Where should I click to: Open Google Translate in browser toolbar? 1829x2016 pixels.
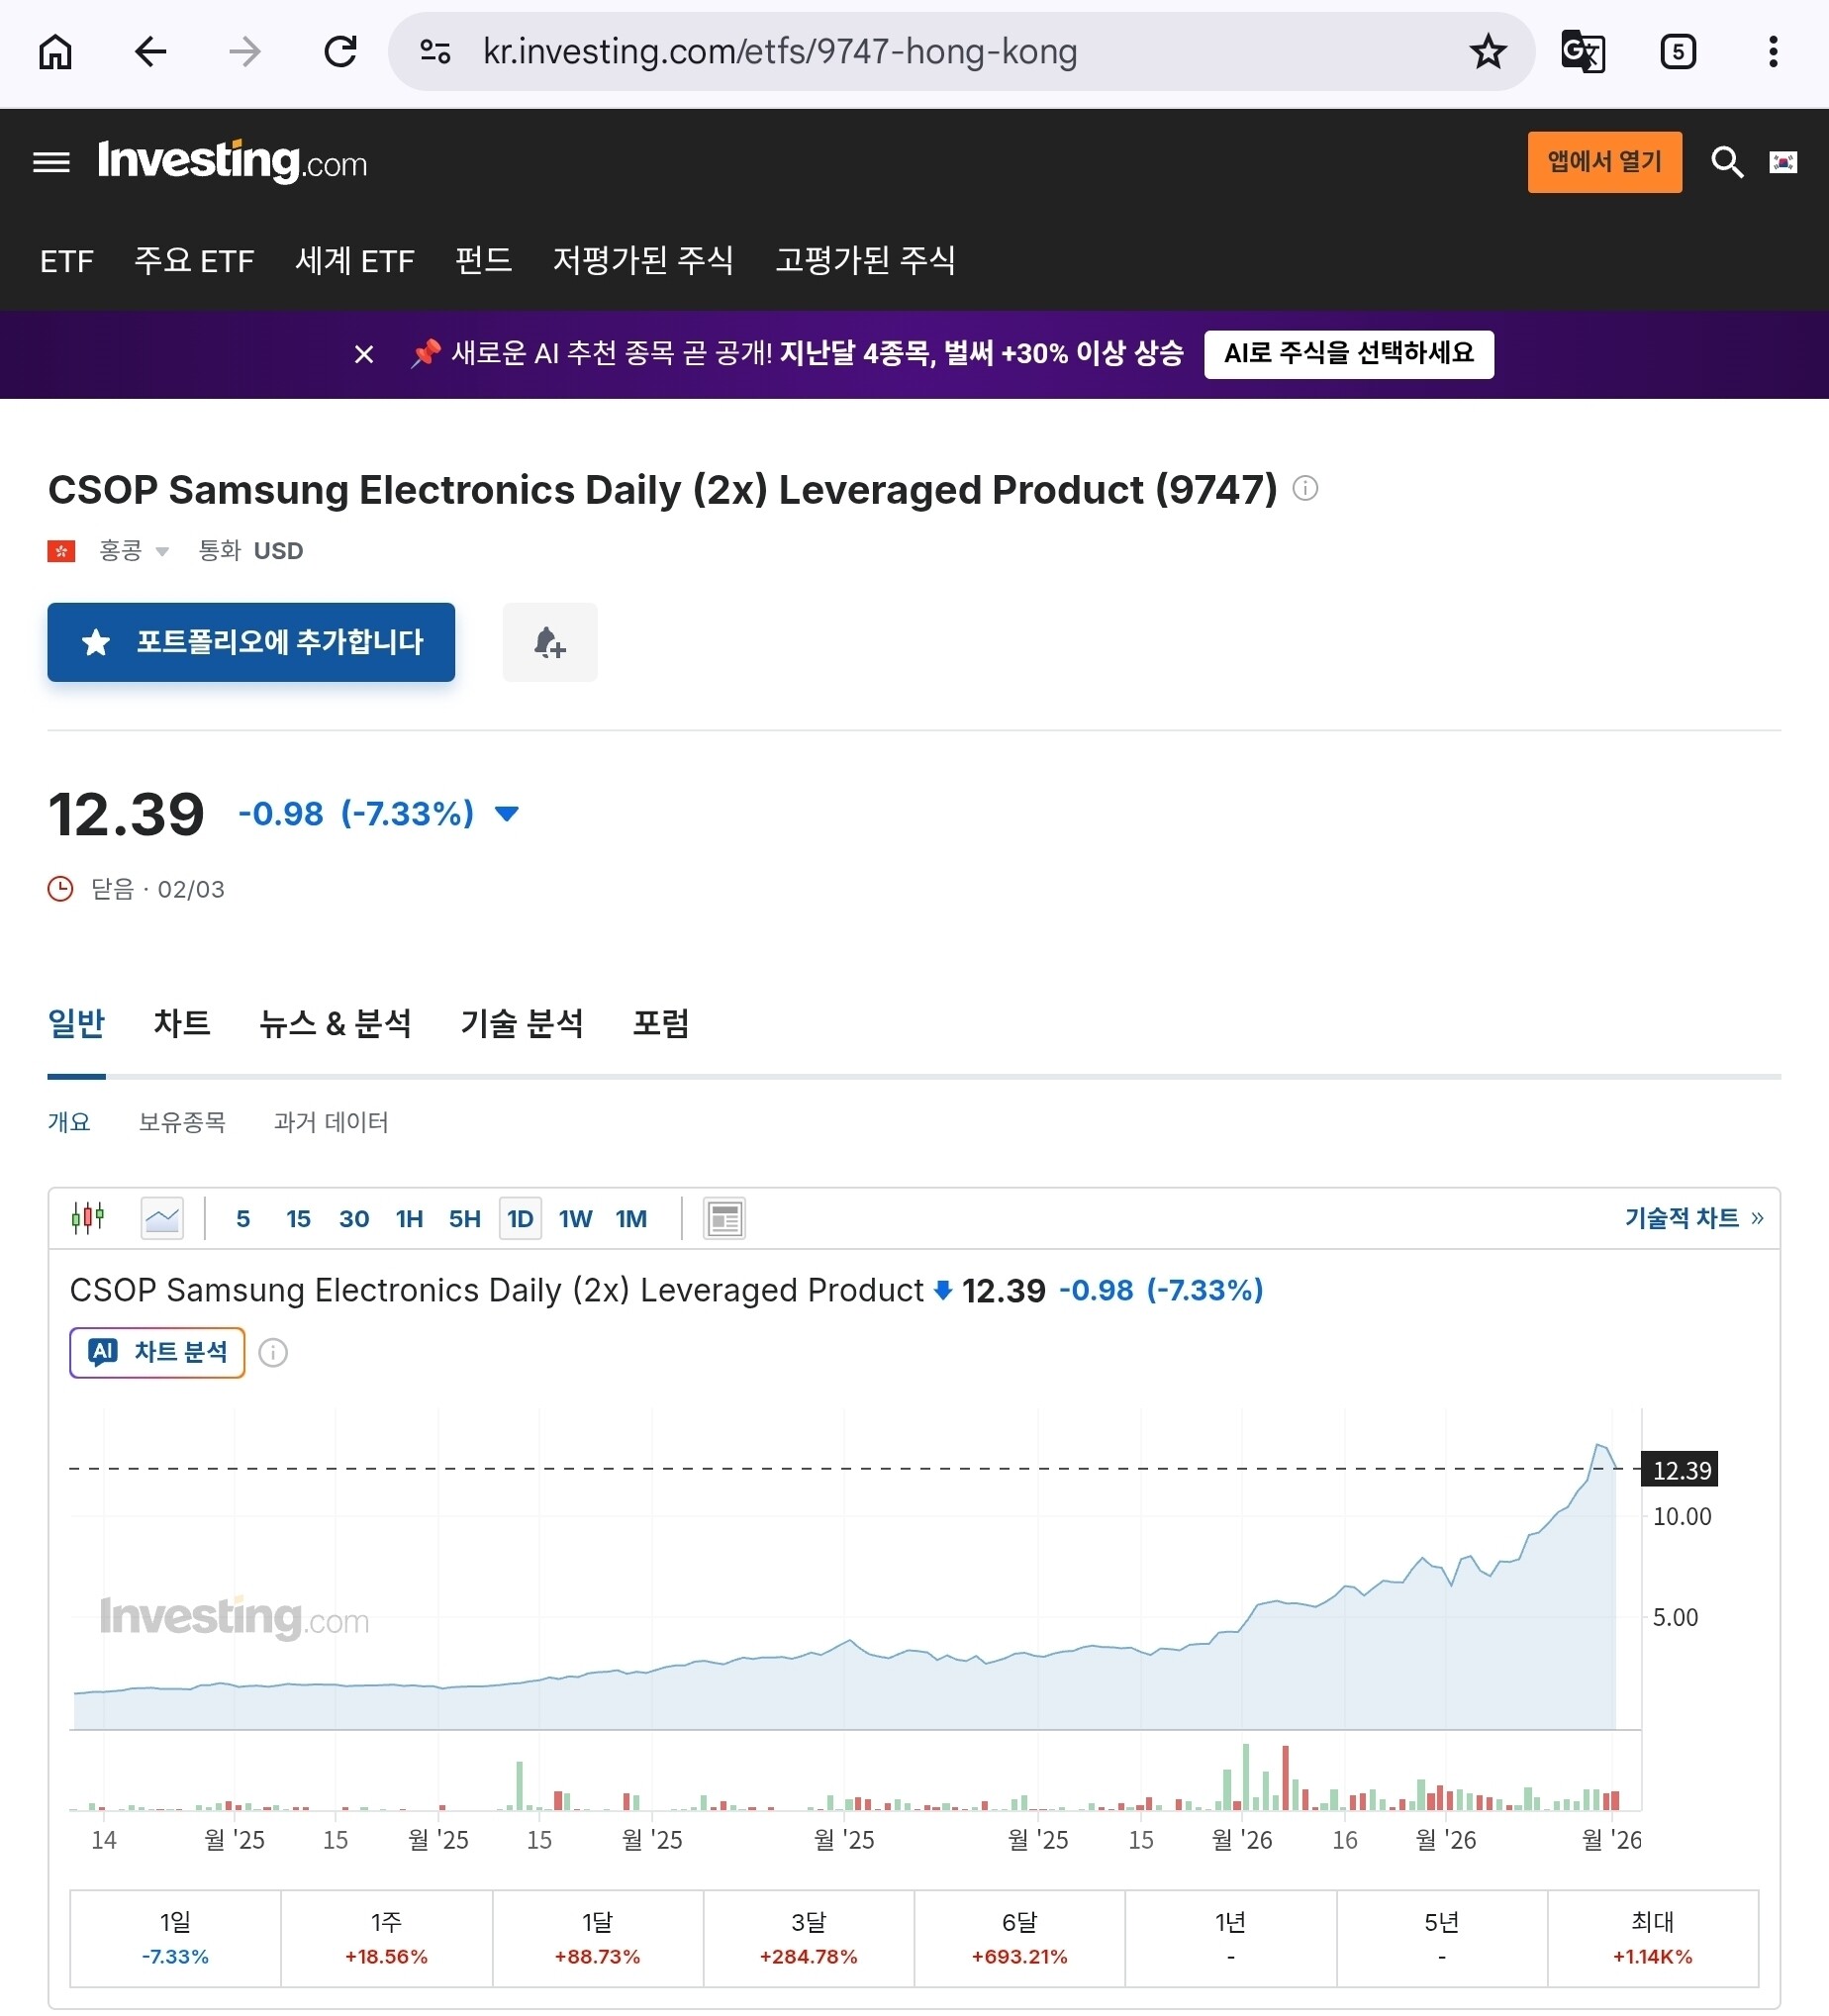point(1583,51)
